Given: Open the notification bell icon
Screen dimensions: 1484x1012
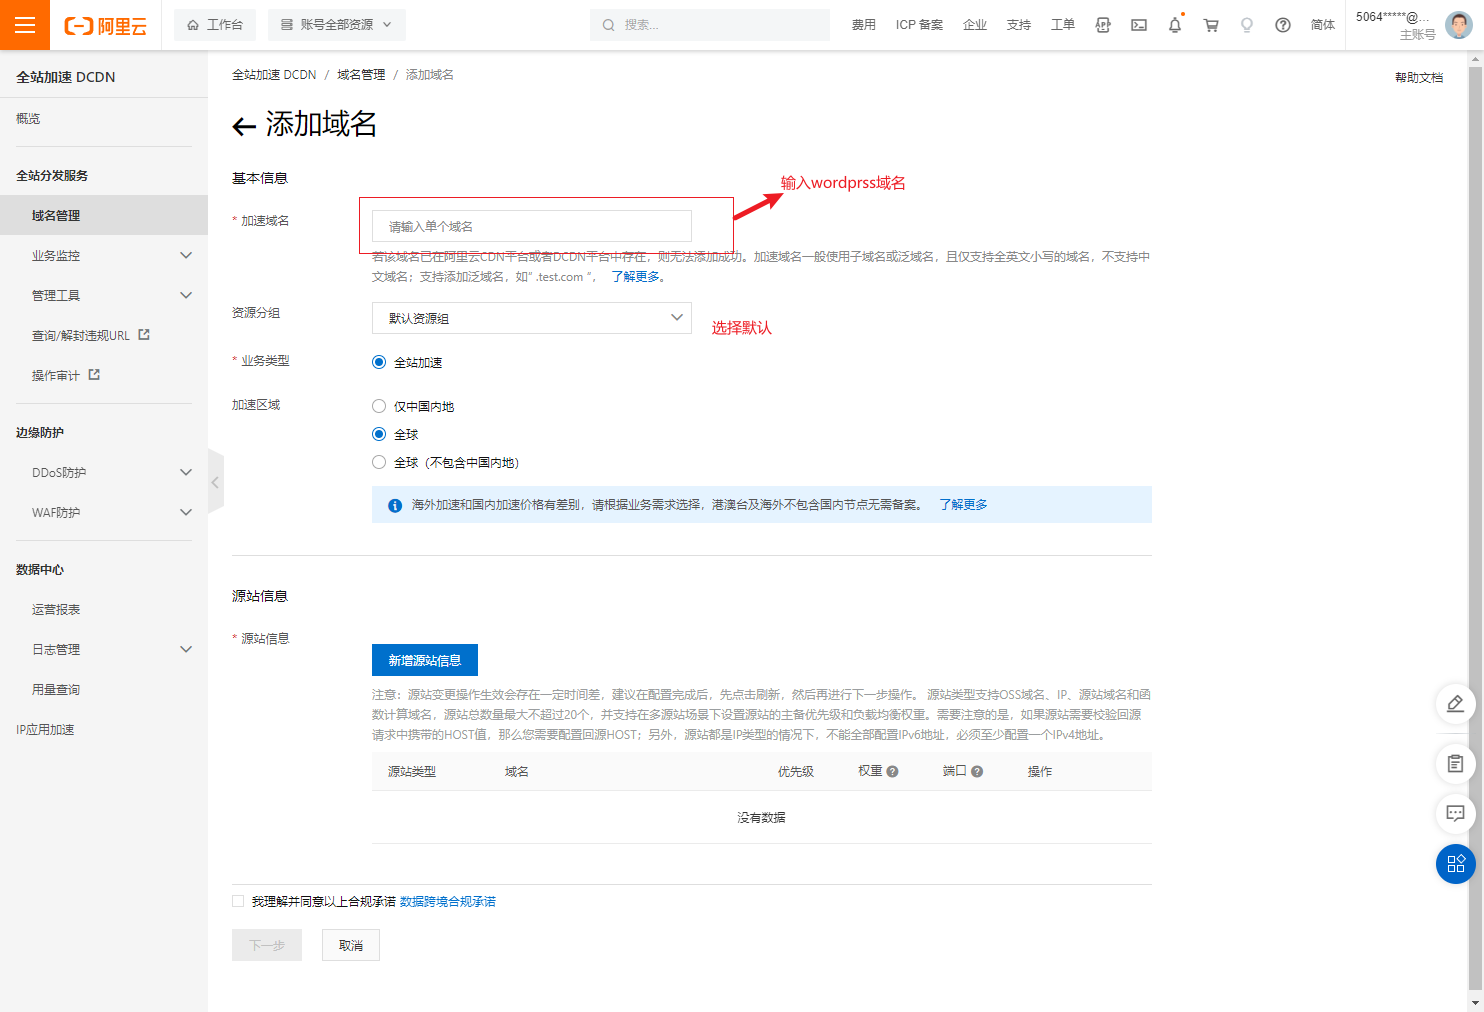Looking at the screenshot, I should (x=1175, y=25).
